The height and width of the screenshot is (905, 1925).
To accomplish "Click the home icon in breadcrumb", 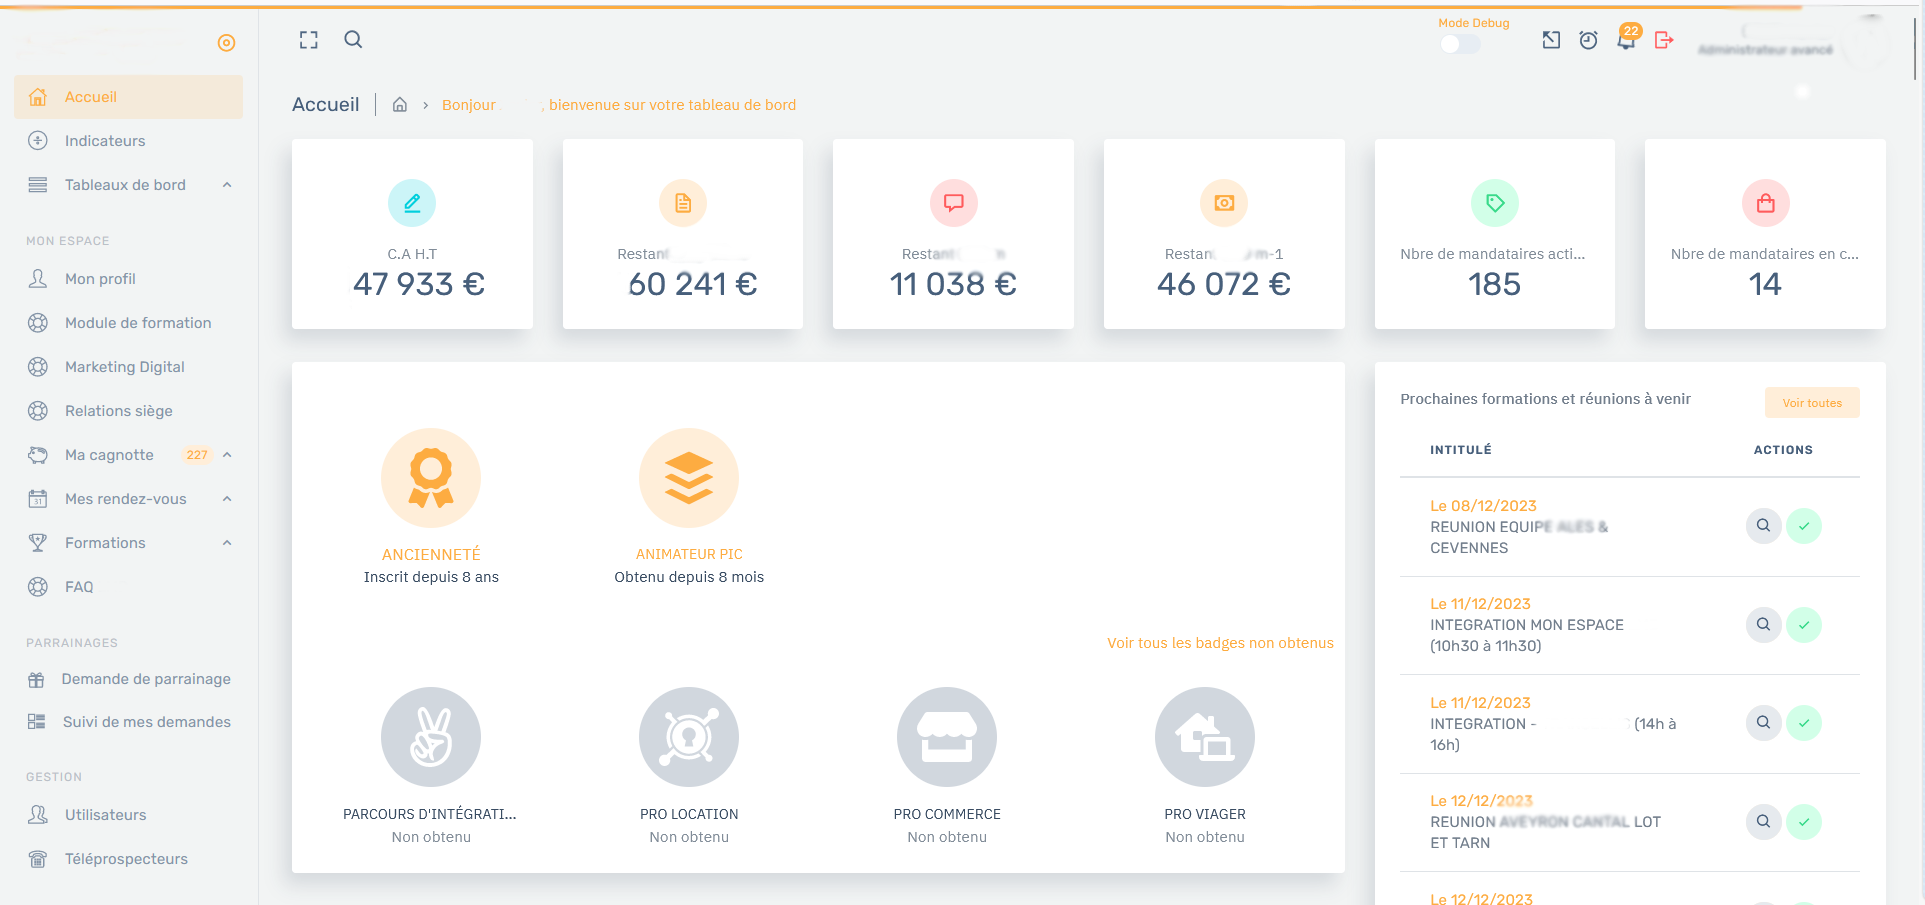I will [400, 105].
